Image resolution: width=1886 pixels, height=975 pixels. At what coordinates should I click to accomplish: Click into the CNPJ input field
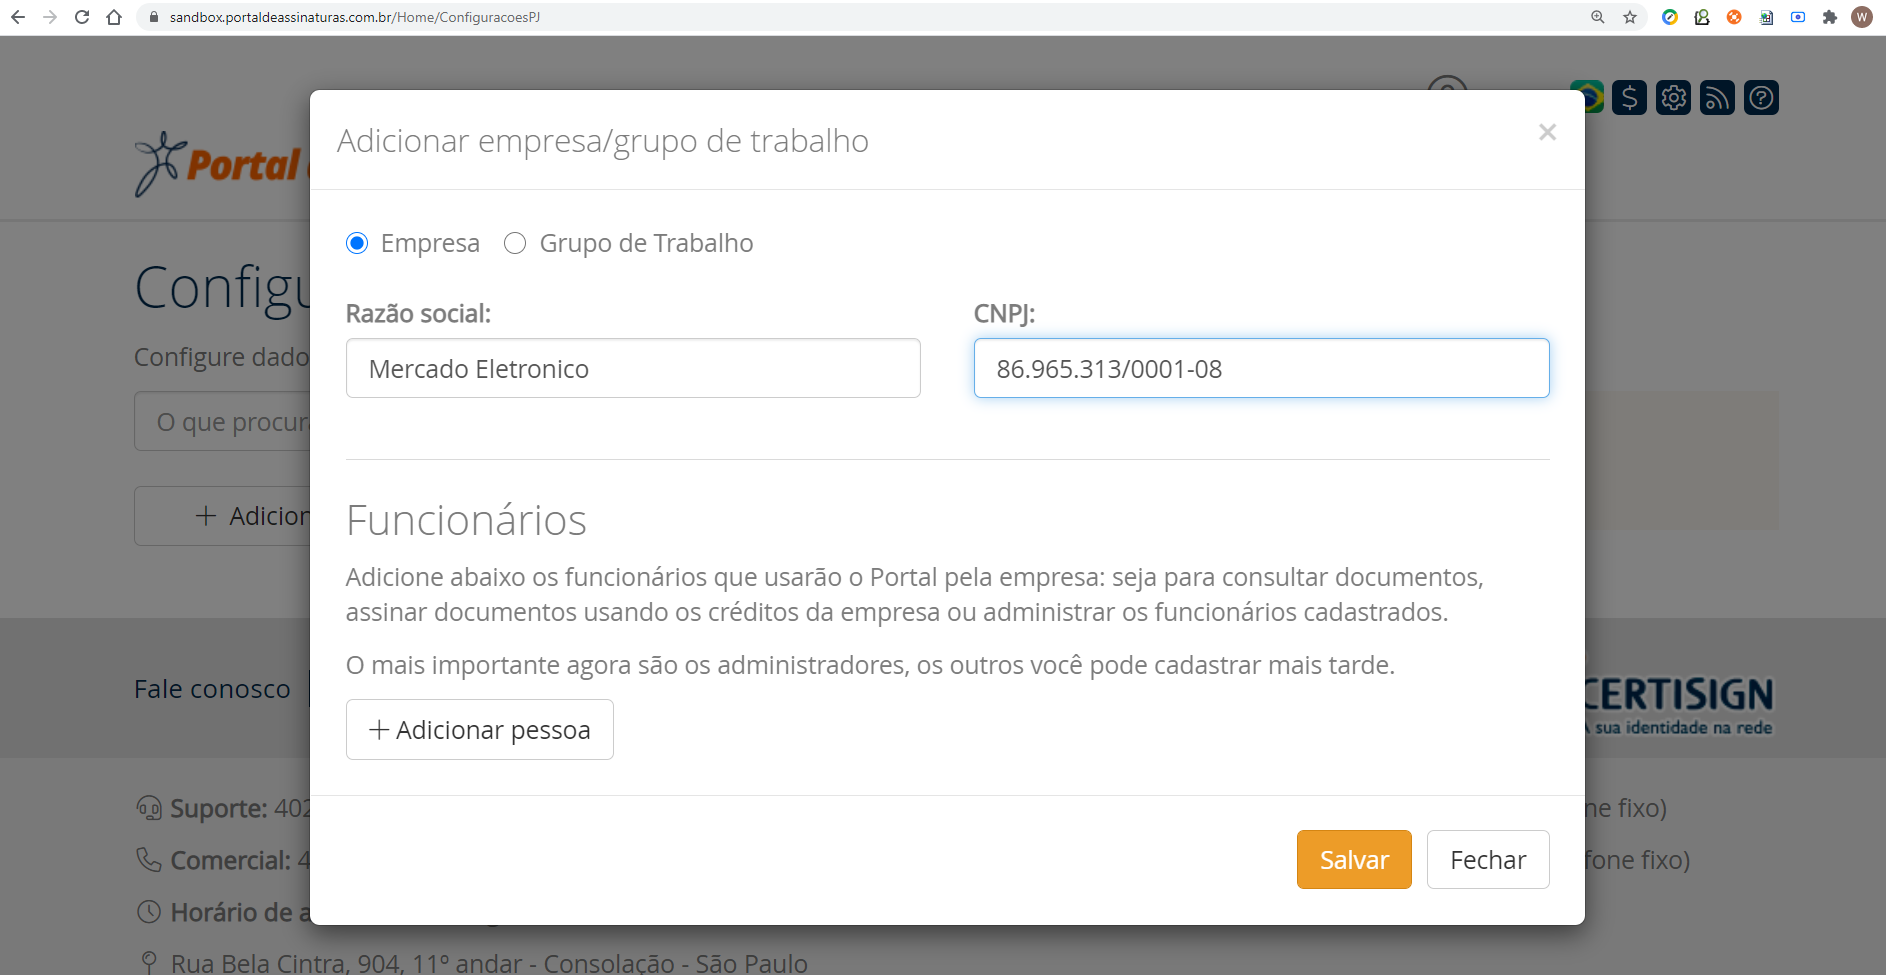[1261, 368]
